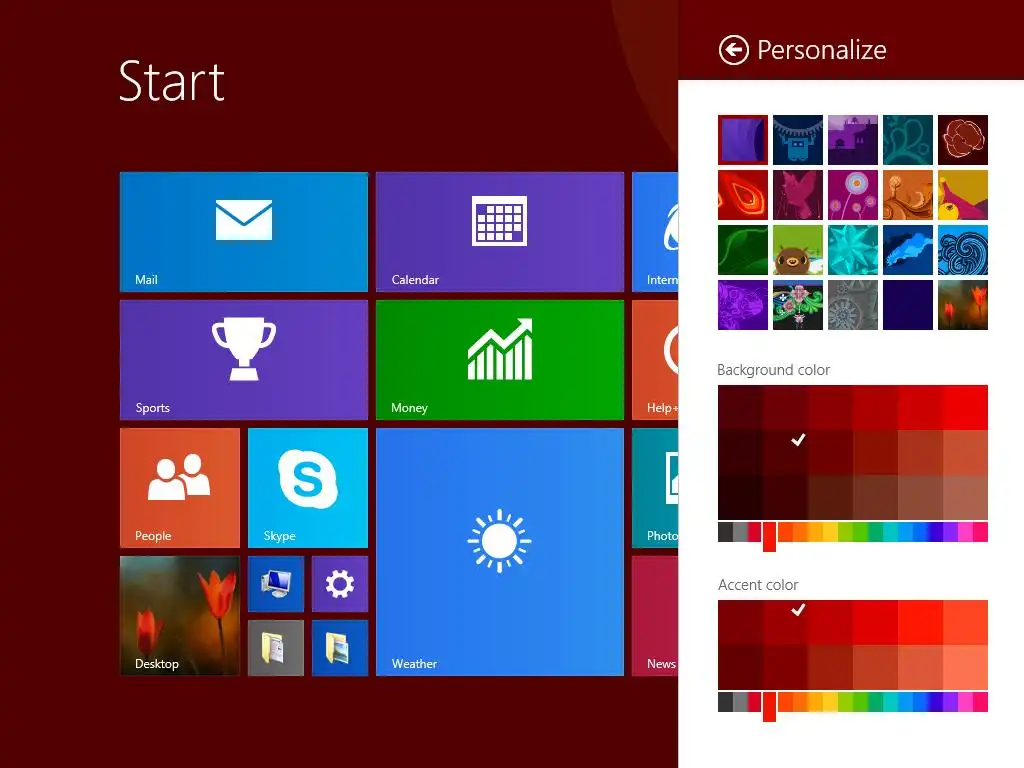Screen dimensions: 1024x768
Task: Pick yellow on the Background color hue strip
Action: click(829, 532)
